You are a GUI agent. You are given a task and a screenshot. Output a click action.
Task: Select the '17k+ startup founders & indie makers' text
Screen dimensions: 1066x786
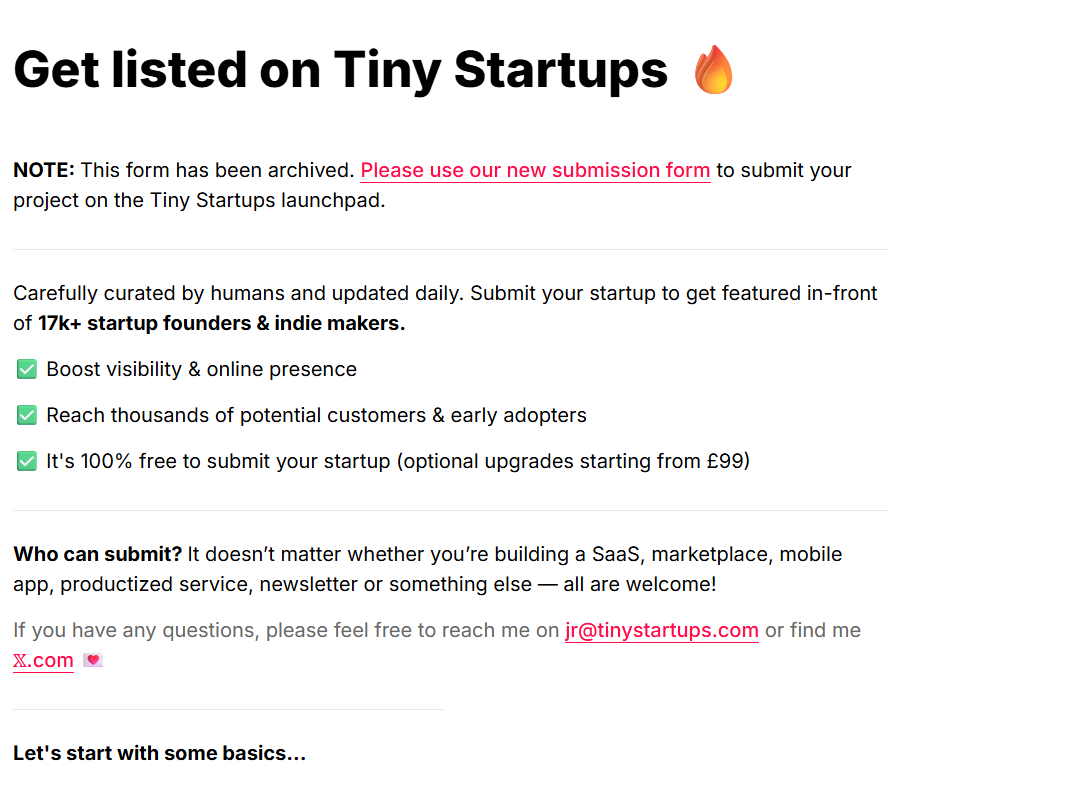[222, 323]
